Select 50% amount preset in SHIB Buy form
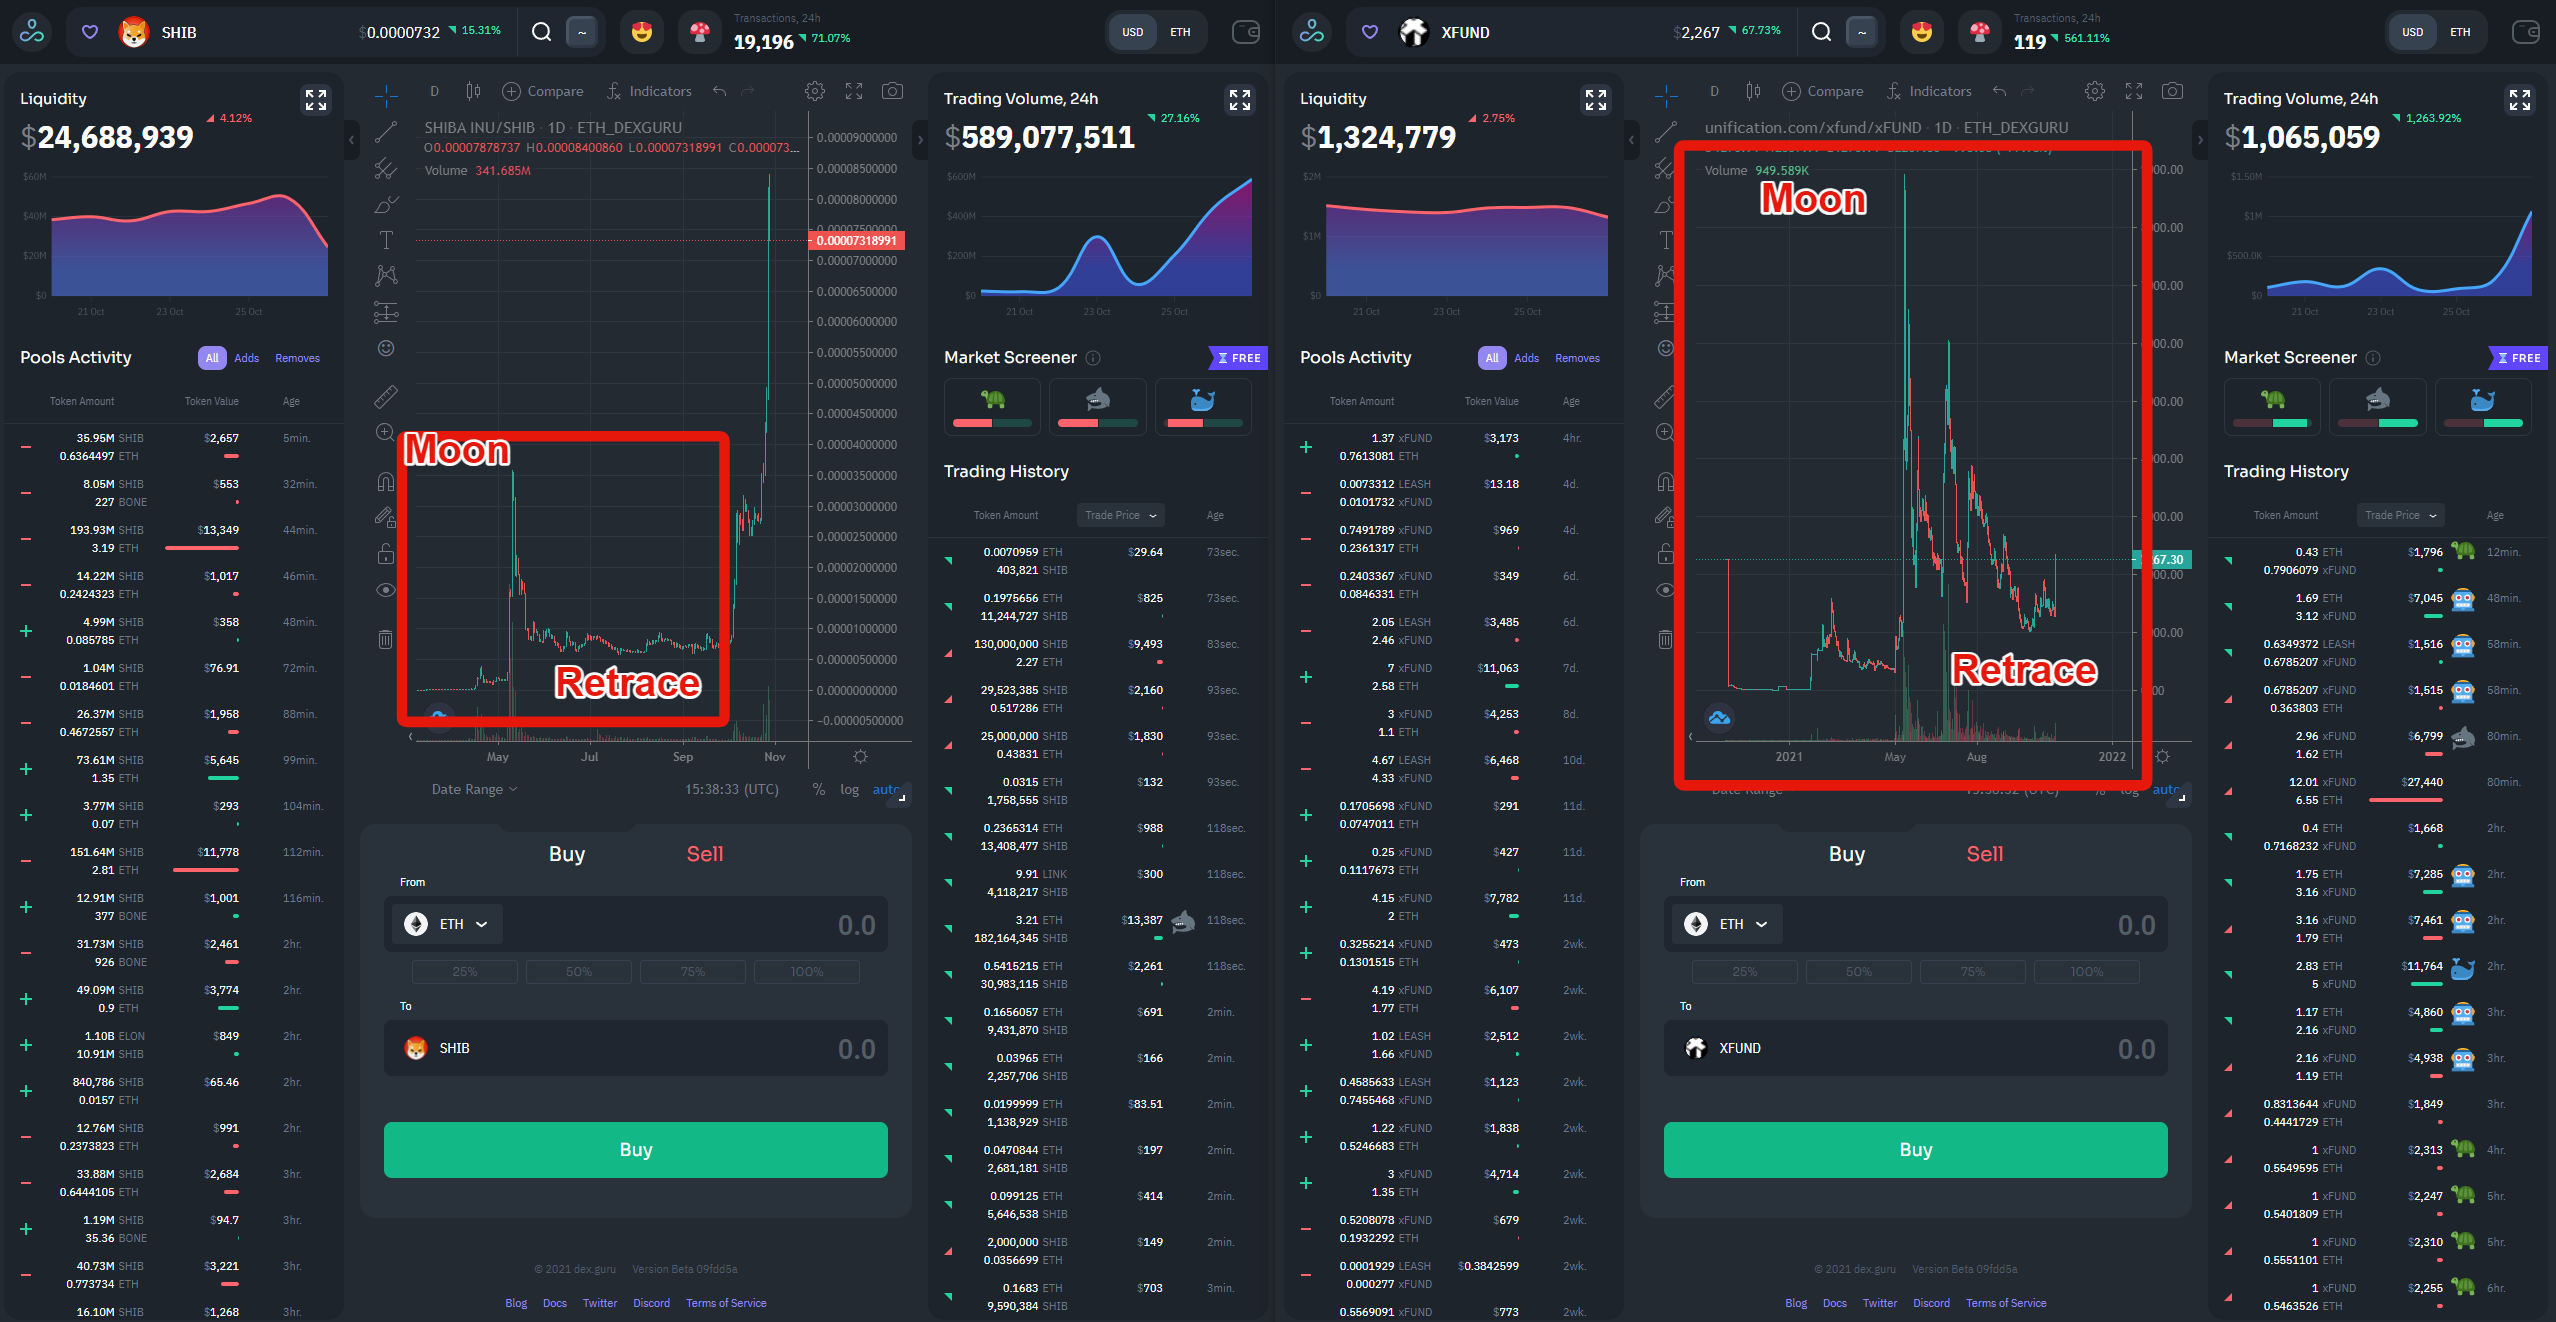2556x1322 pixels. [x=578, y=972]
